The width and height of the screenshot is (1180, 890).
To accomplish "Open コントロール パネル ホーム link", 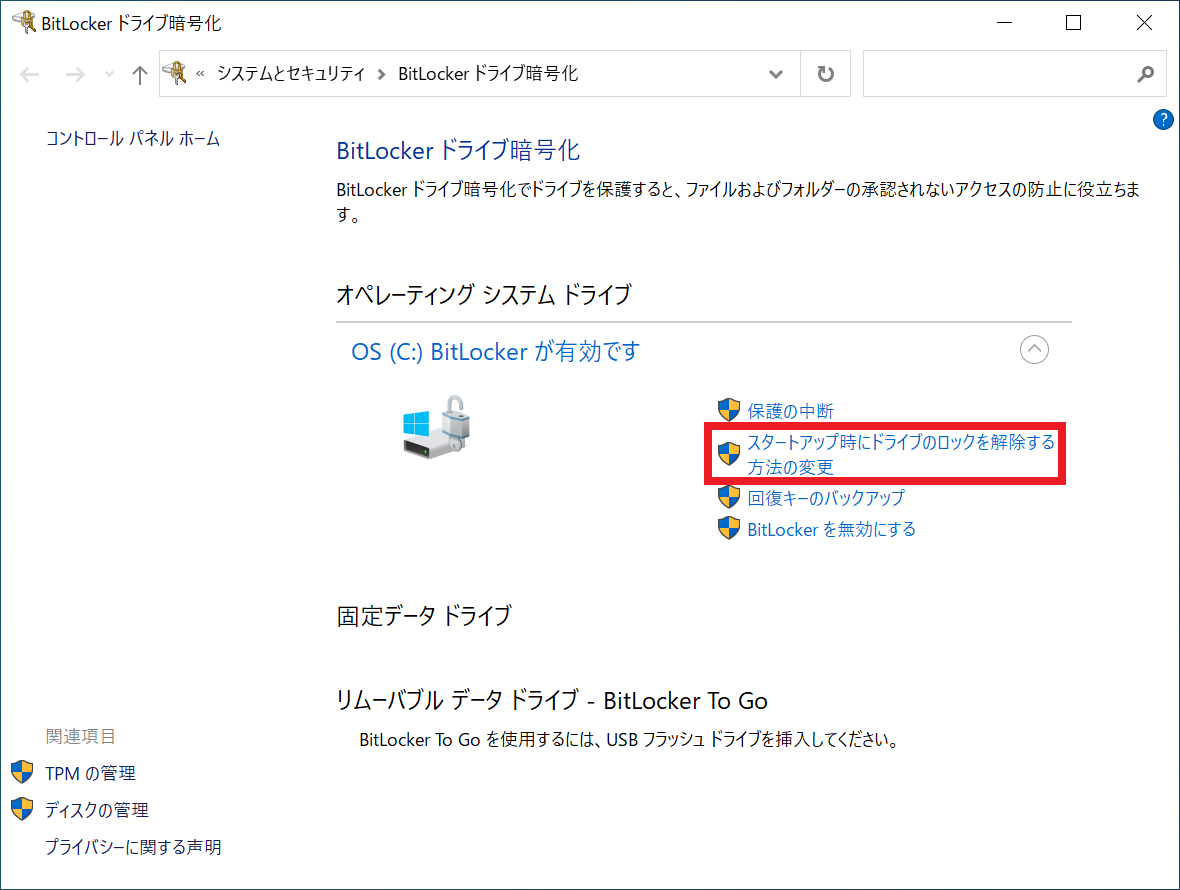I will click(x=132, y=138).
